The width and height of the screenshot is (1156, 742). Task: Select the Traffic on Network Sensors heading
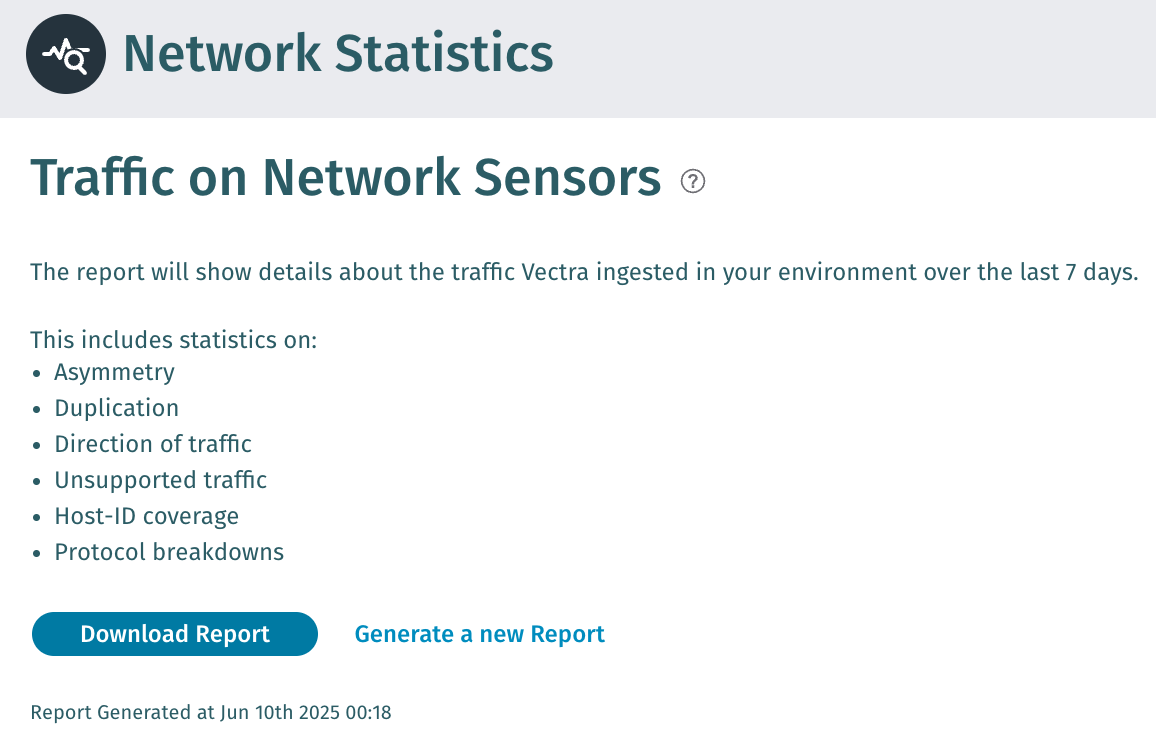(345, 178)
